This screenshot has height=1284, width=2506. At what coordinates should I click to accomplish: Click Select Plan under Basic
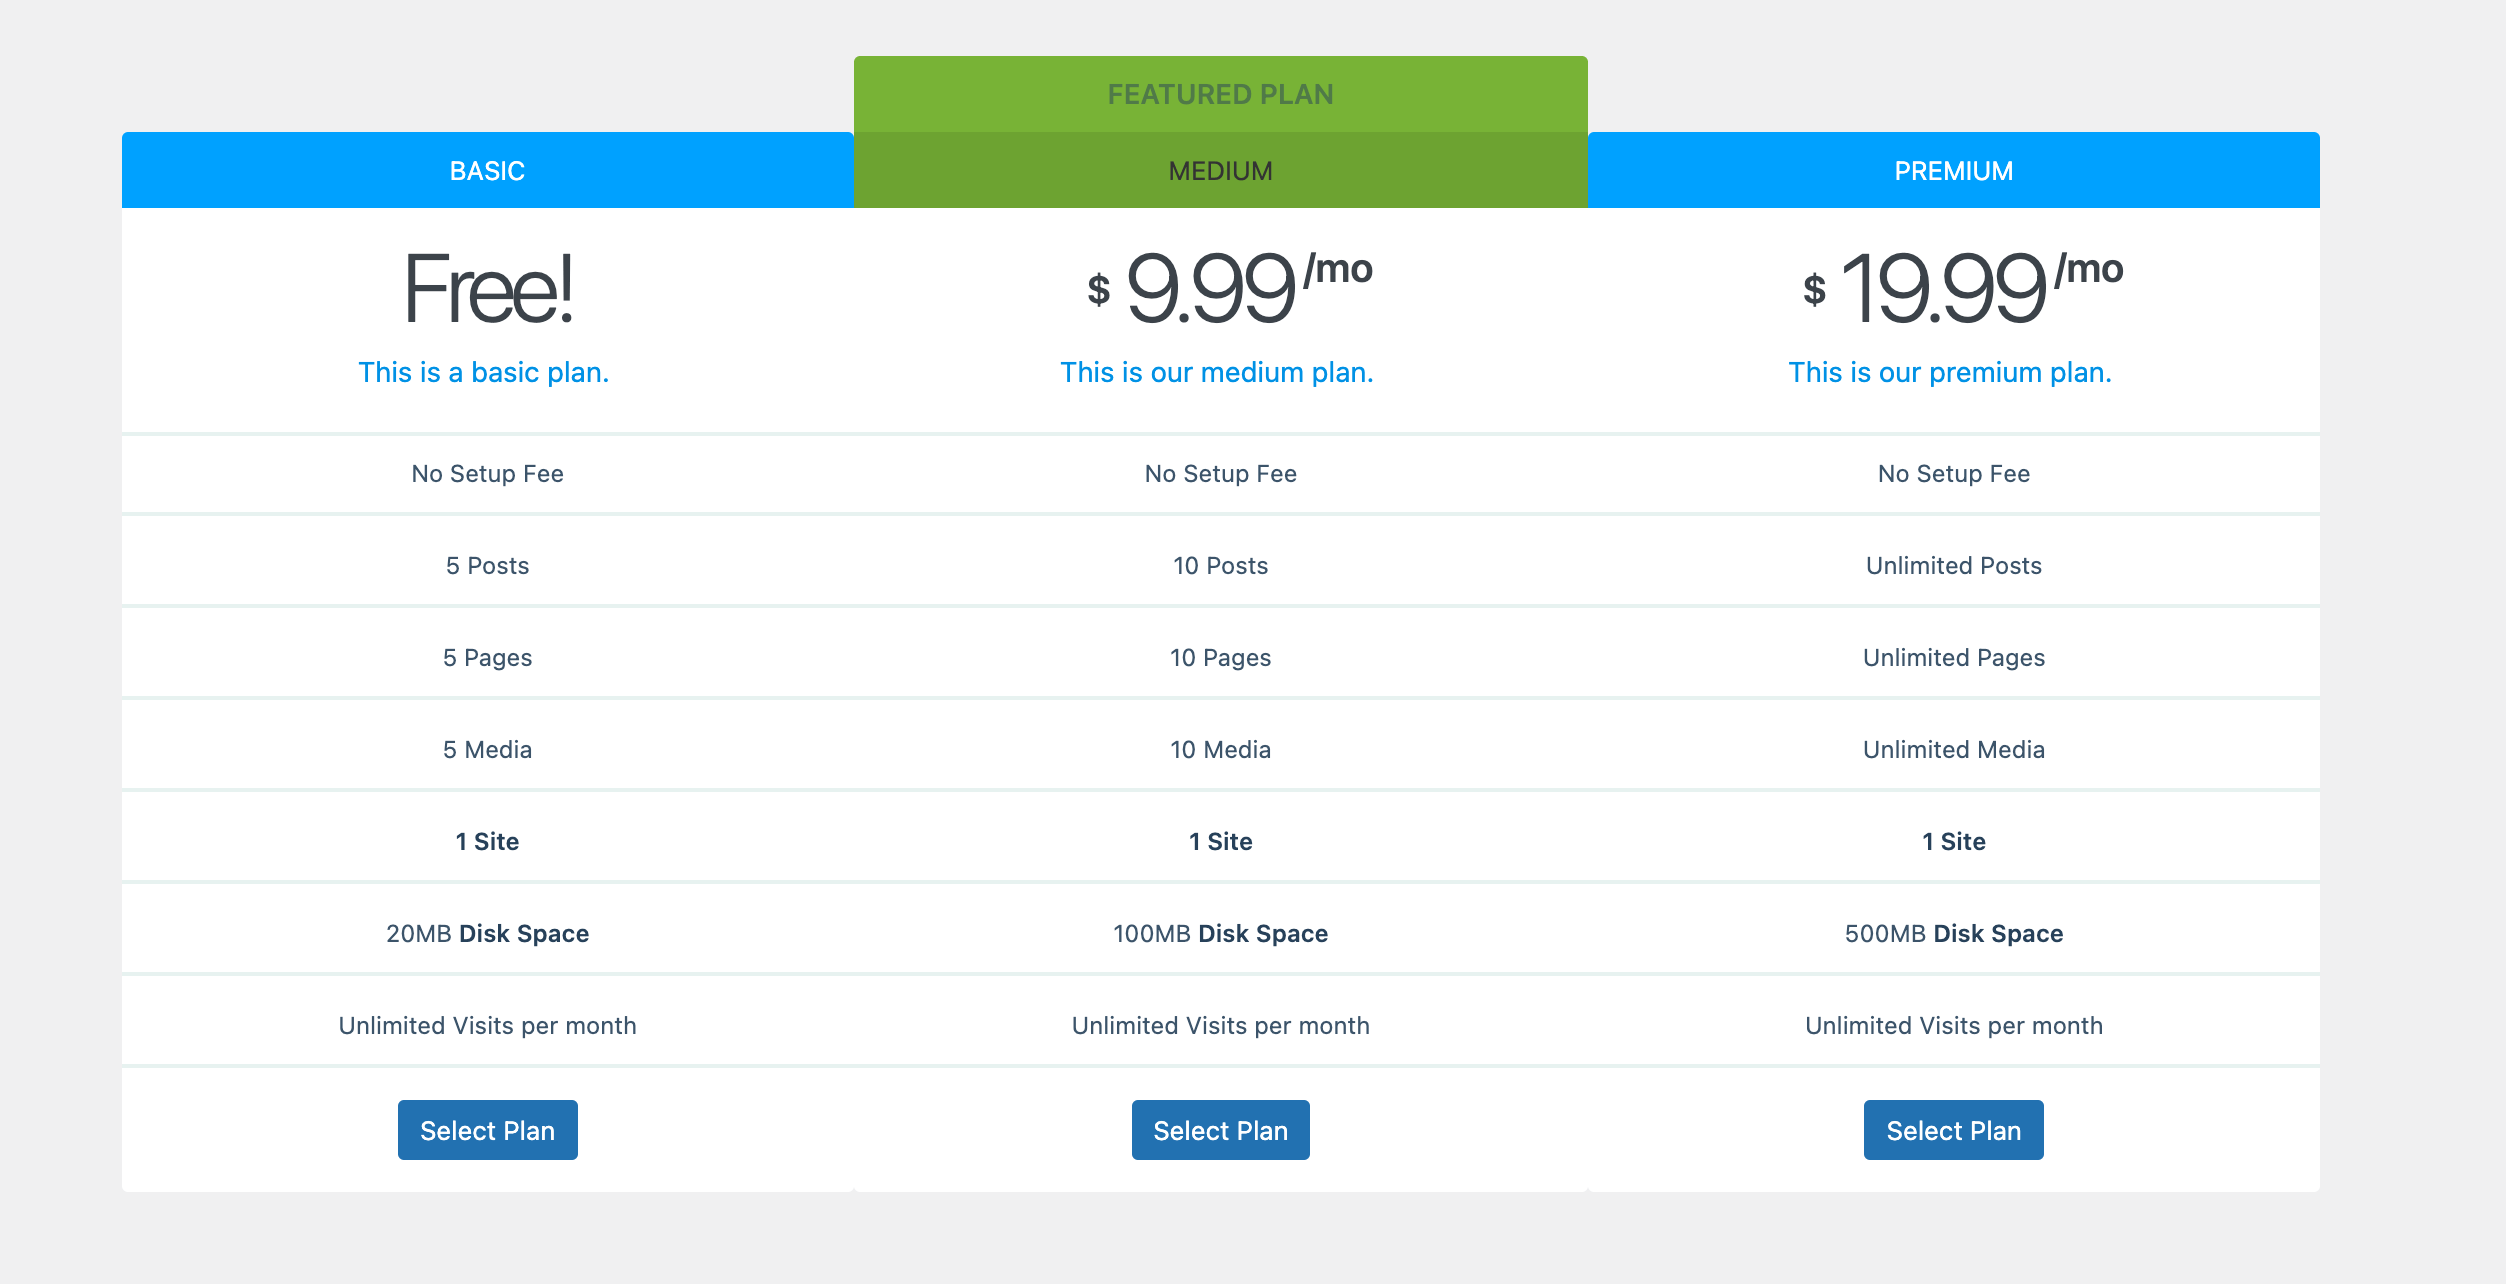pos(487,1130)
